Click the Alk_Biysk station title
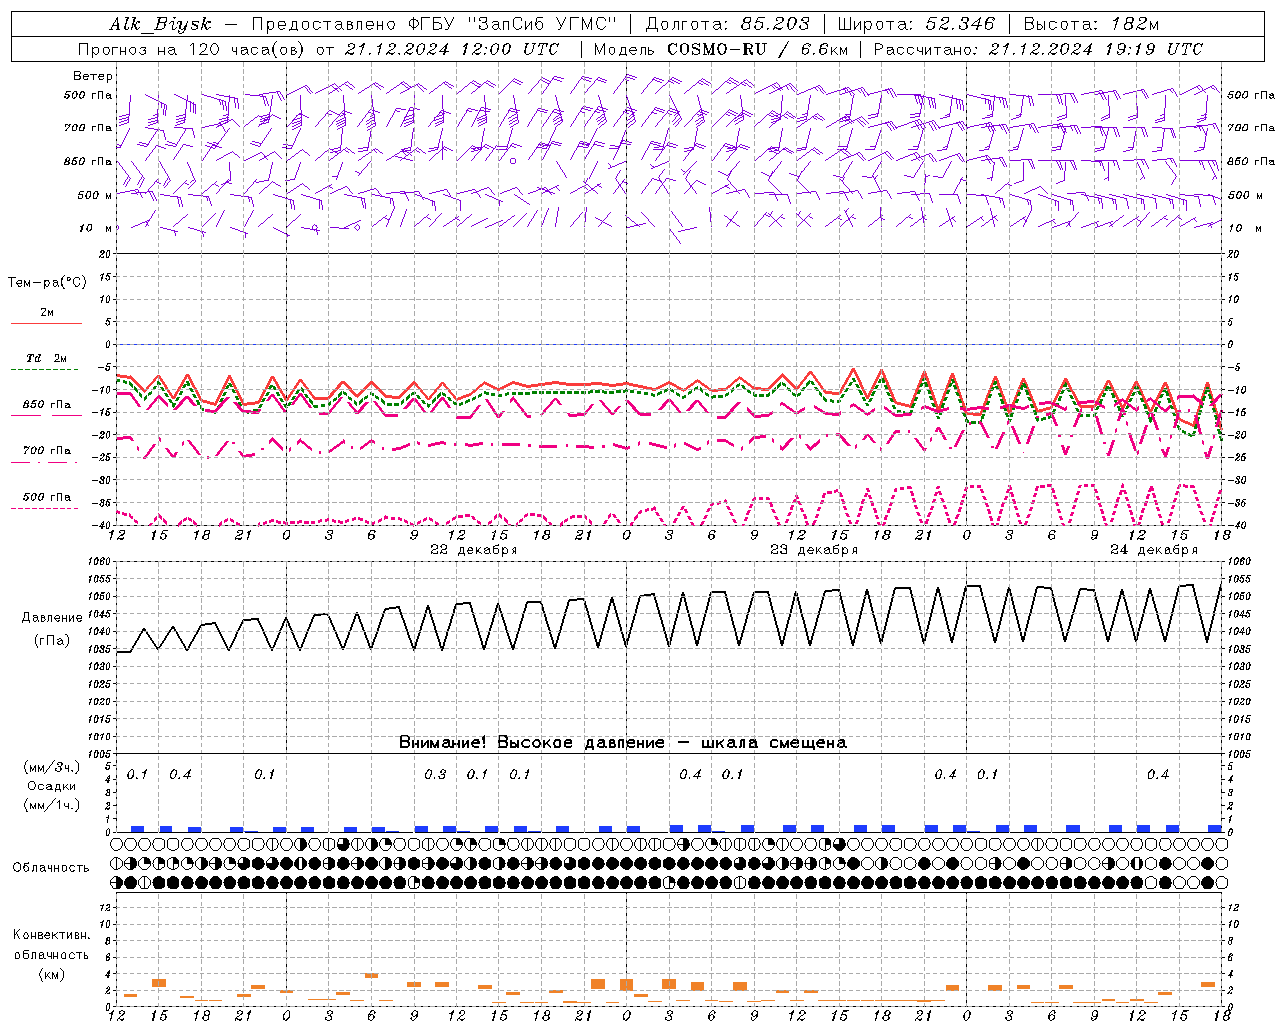This screenshot has height=1024, width=1280. pyautogui.click(x=160, y=24)
